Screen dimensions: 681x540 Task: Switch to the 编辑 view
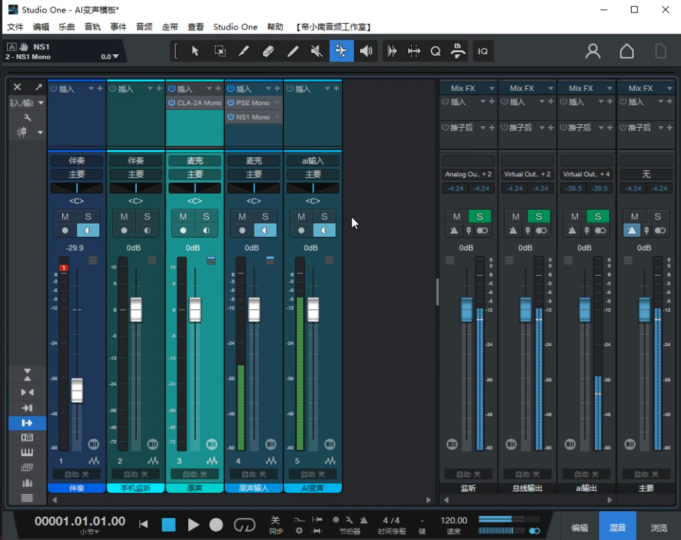579,526
